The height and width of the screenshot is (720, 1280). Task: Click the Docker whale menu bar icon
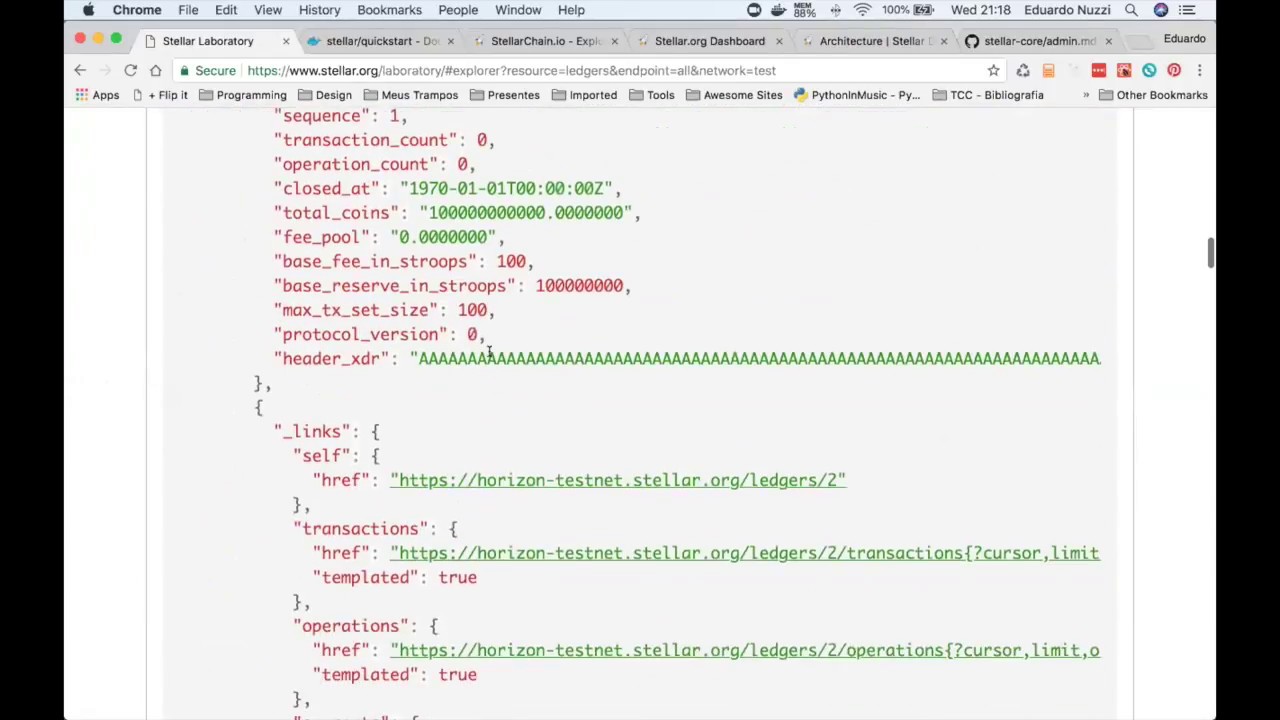[780, 10]
